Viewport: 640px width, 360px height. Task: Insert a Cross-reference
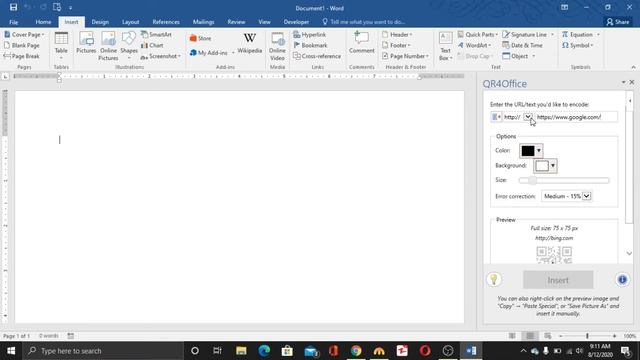click(x=317, y=56)
